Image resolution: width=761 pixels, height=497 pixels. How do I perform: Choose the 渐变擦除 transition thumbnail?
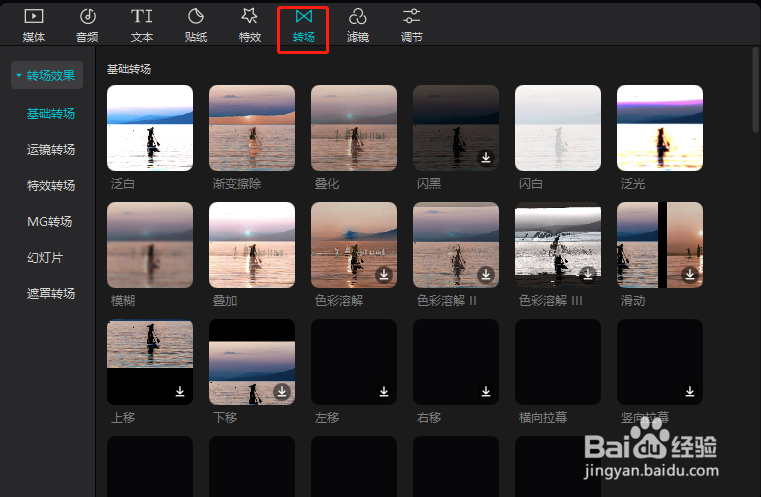point(252,128)
